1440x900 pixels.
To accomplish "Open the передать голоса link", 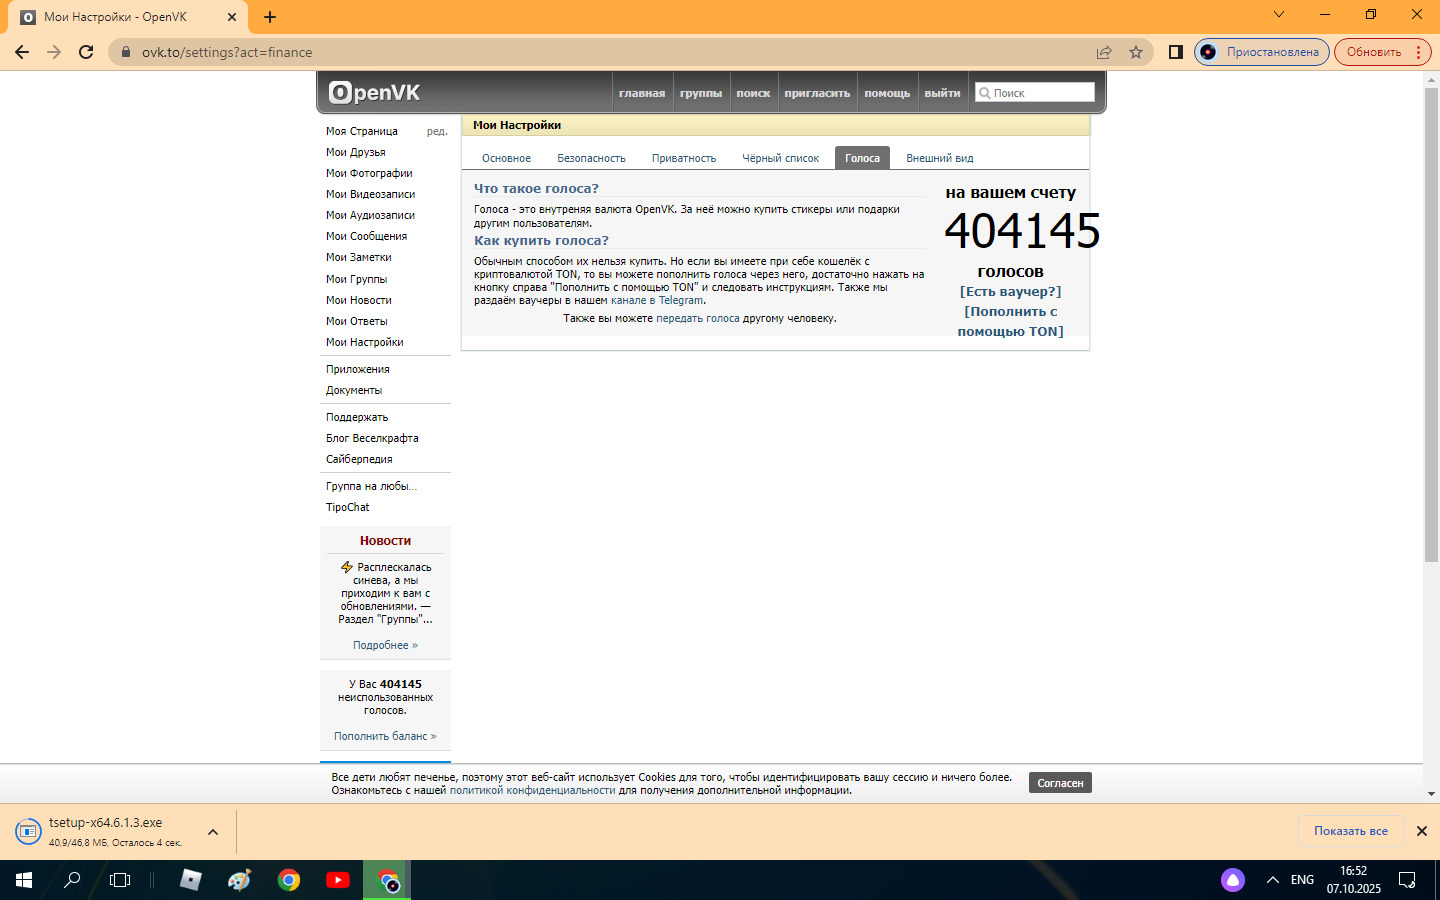I will (697, 318).
